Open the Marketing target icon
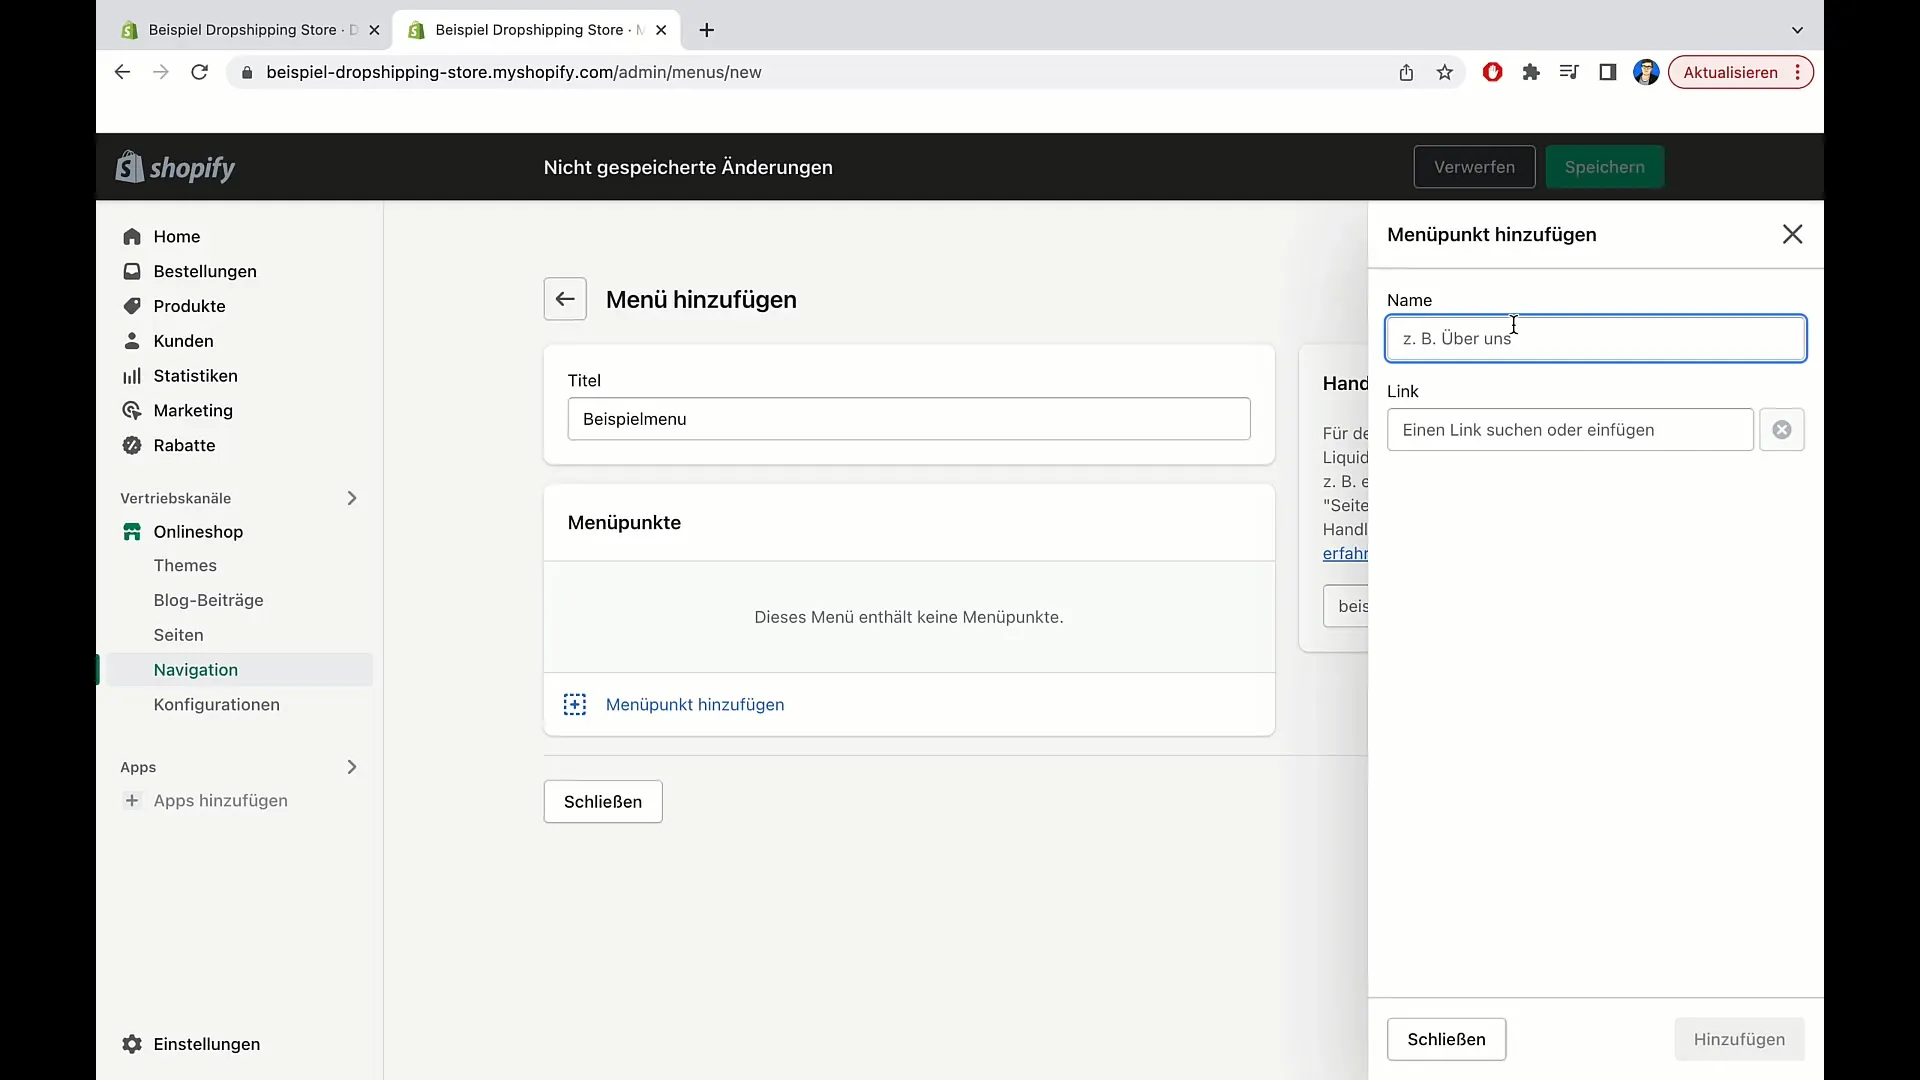The height and width of the screenshot is (1080, 1920). pyautogui.click(x=131, y=410)
